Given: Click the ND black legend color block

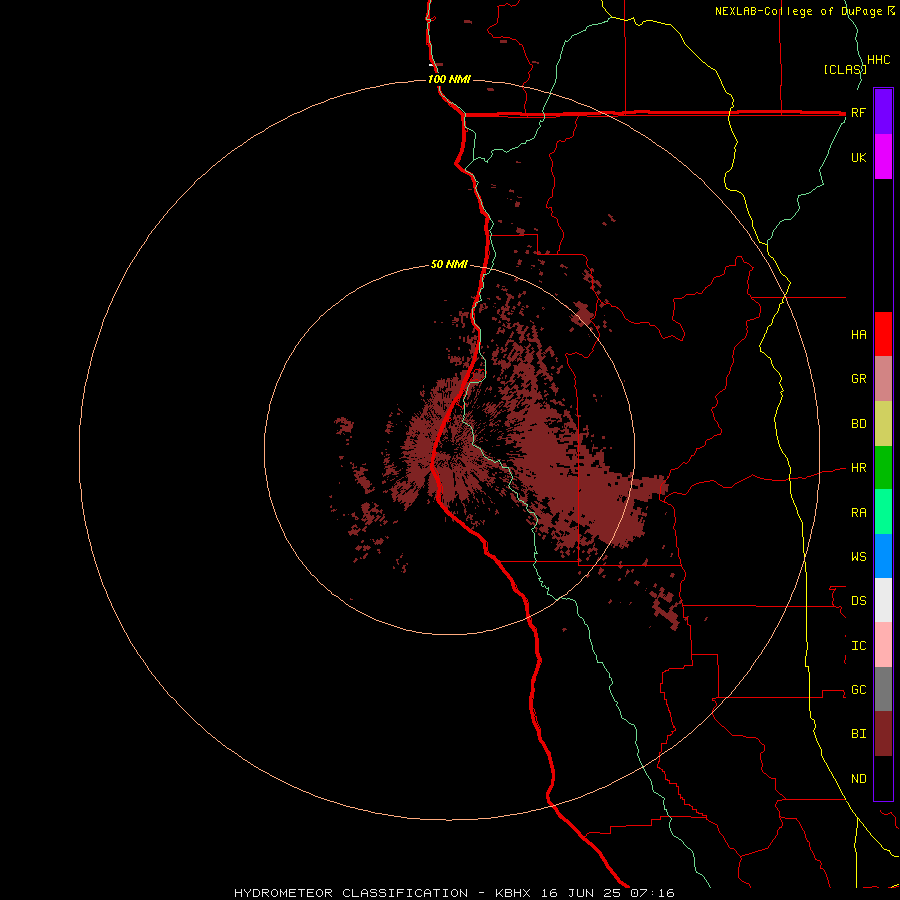Looking at the screenshot, I should [883, 778].
